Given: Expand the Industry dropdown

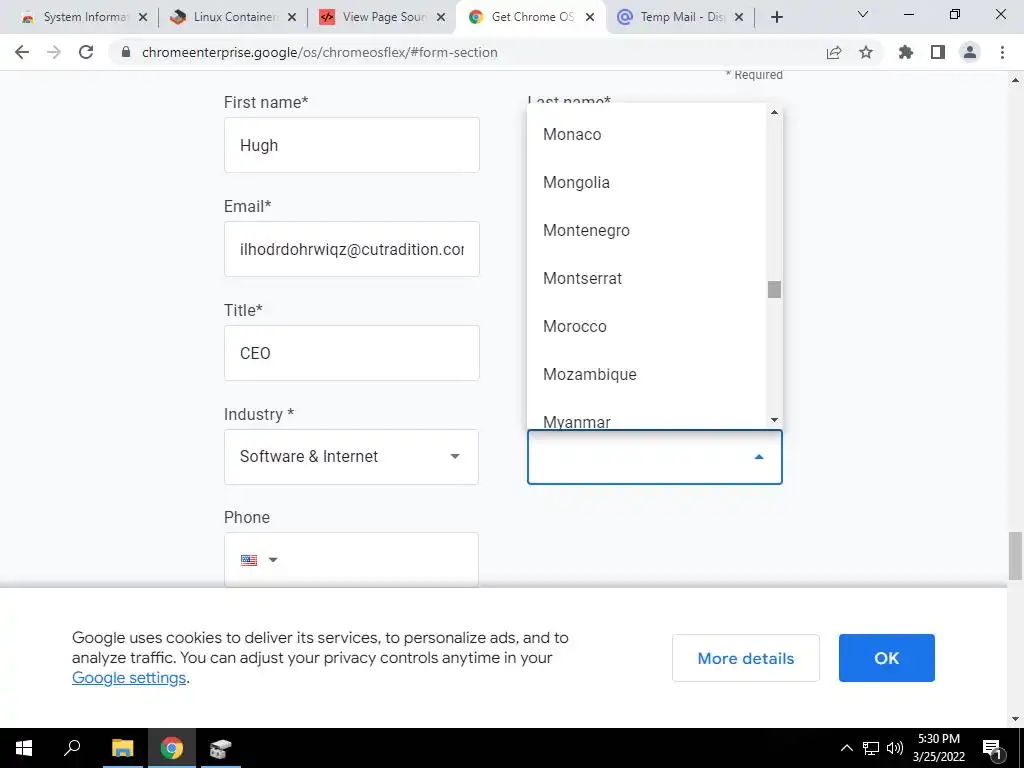Looking at the screenshot, I should [x=351, y=456].
